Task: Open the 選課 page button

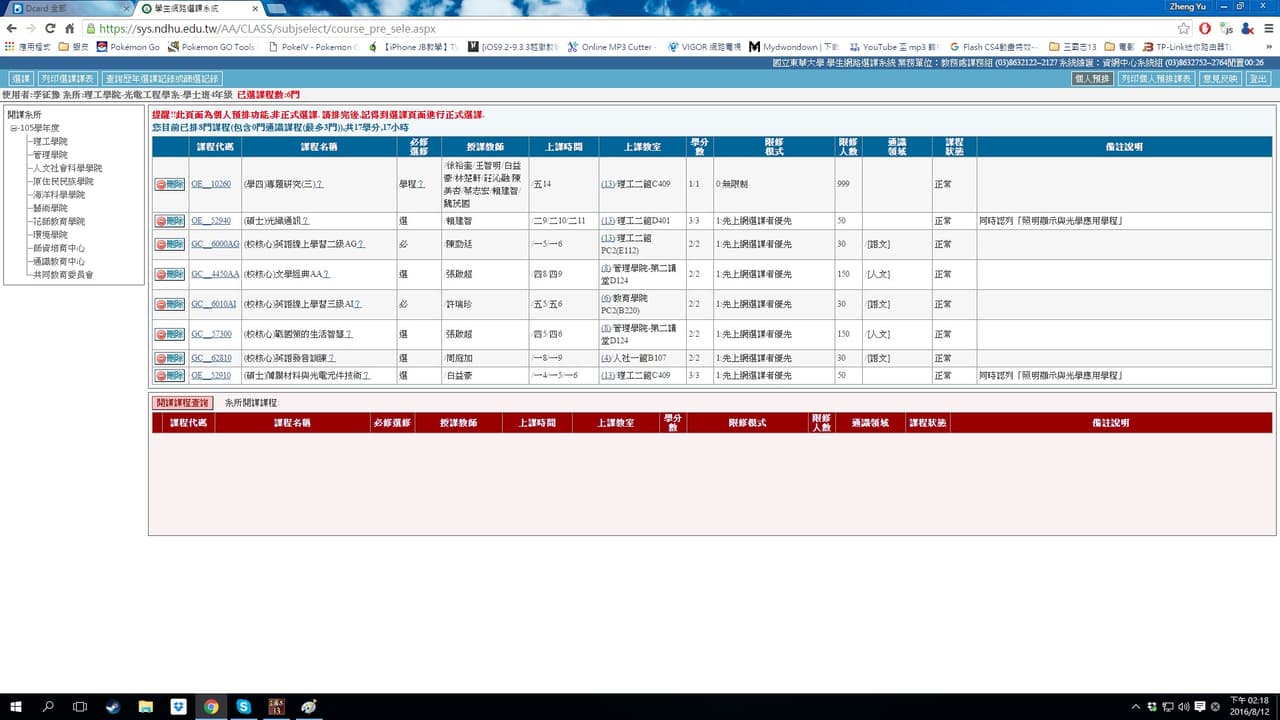Action: tap(21, 78)
